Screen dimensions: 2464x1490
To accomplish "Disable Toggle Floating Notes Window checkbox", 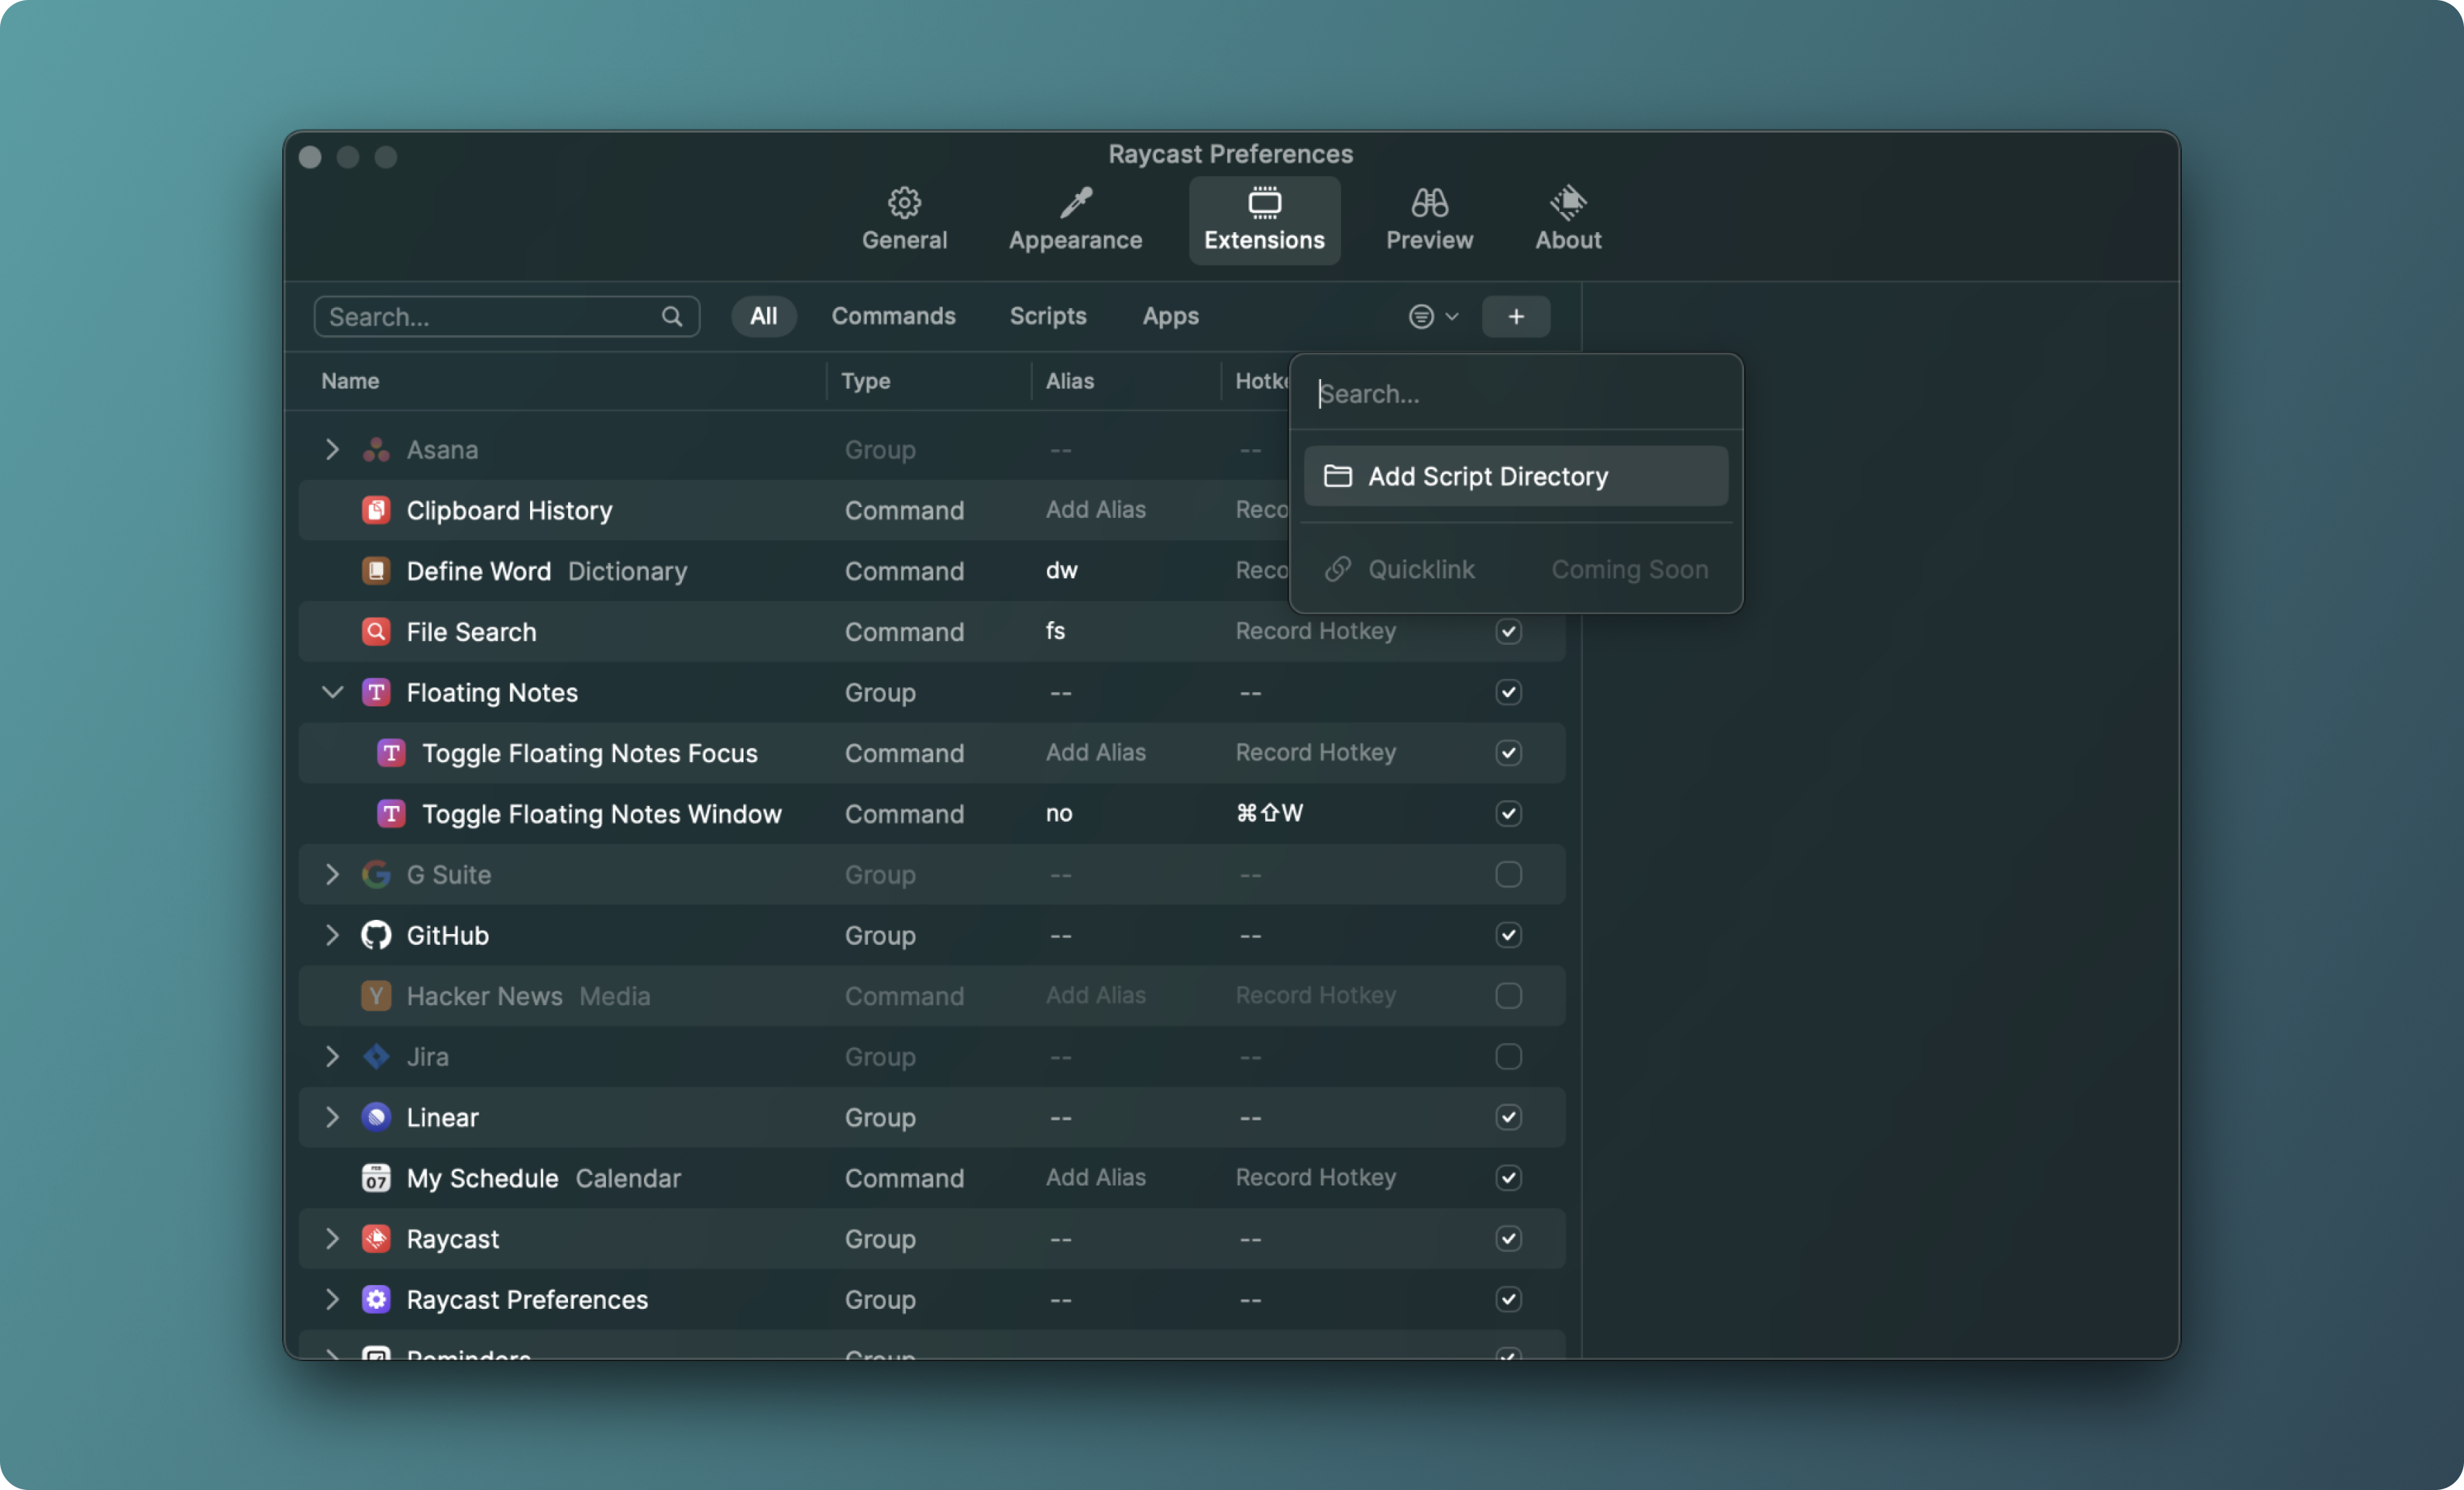I will point(1508,813).
